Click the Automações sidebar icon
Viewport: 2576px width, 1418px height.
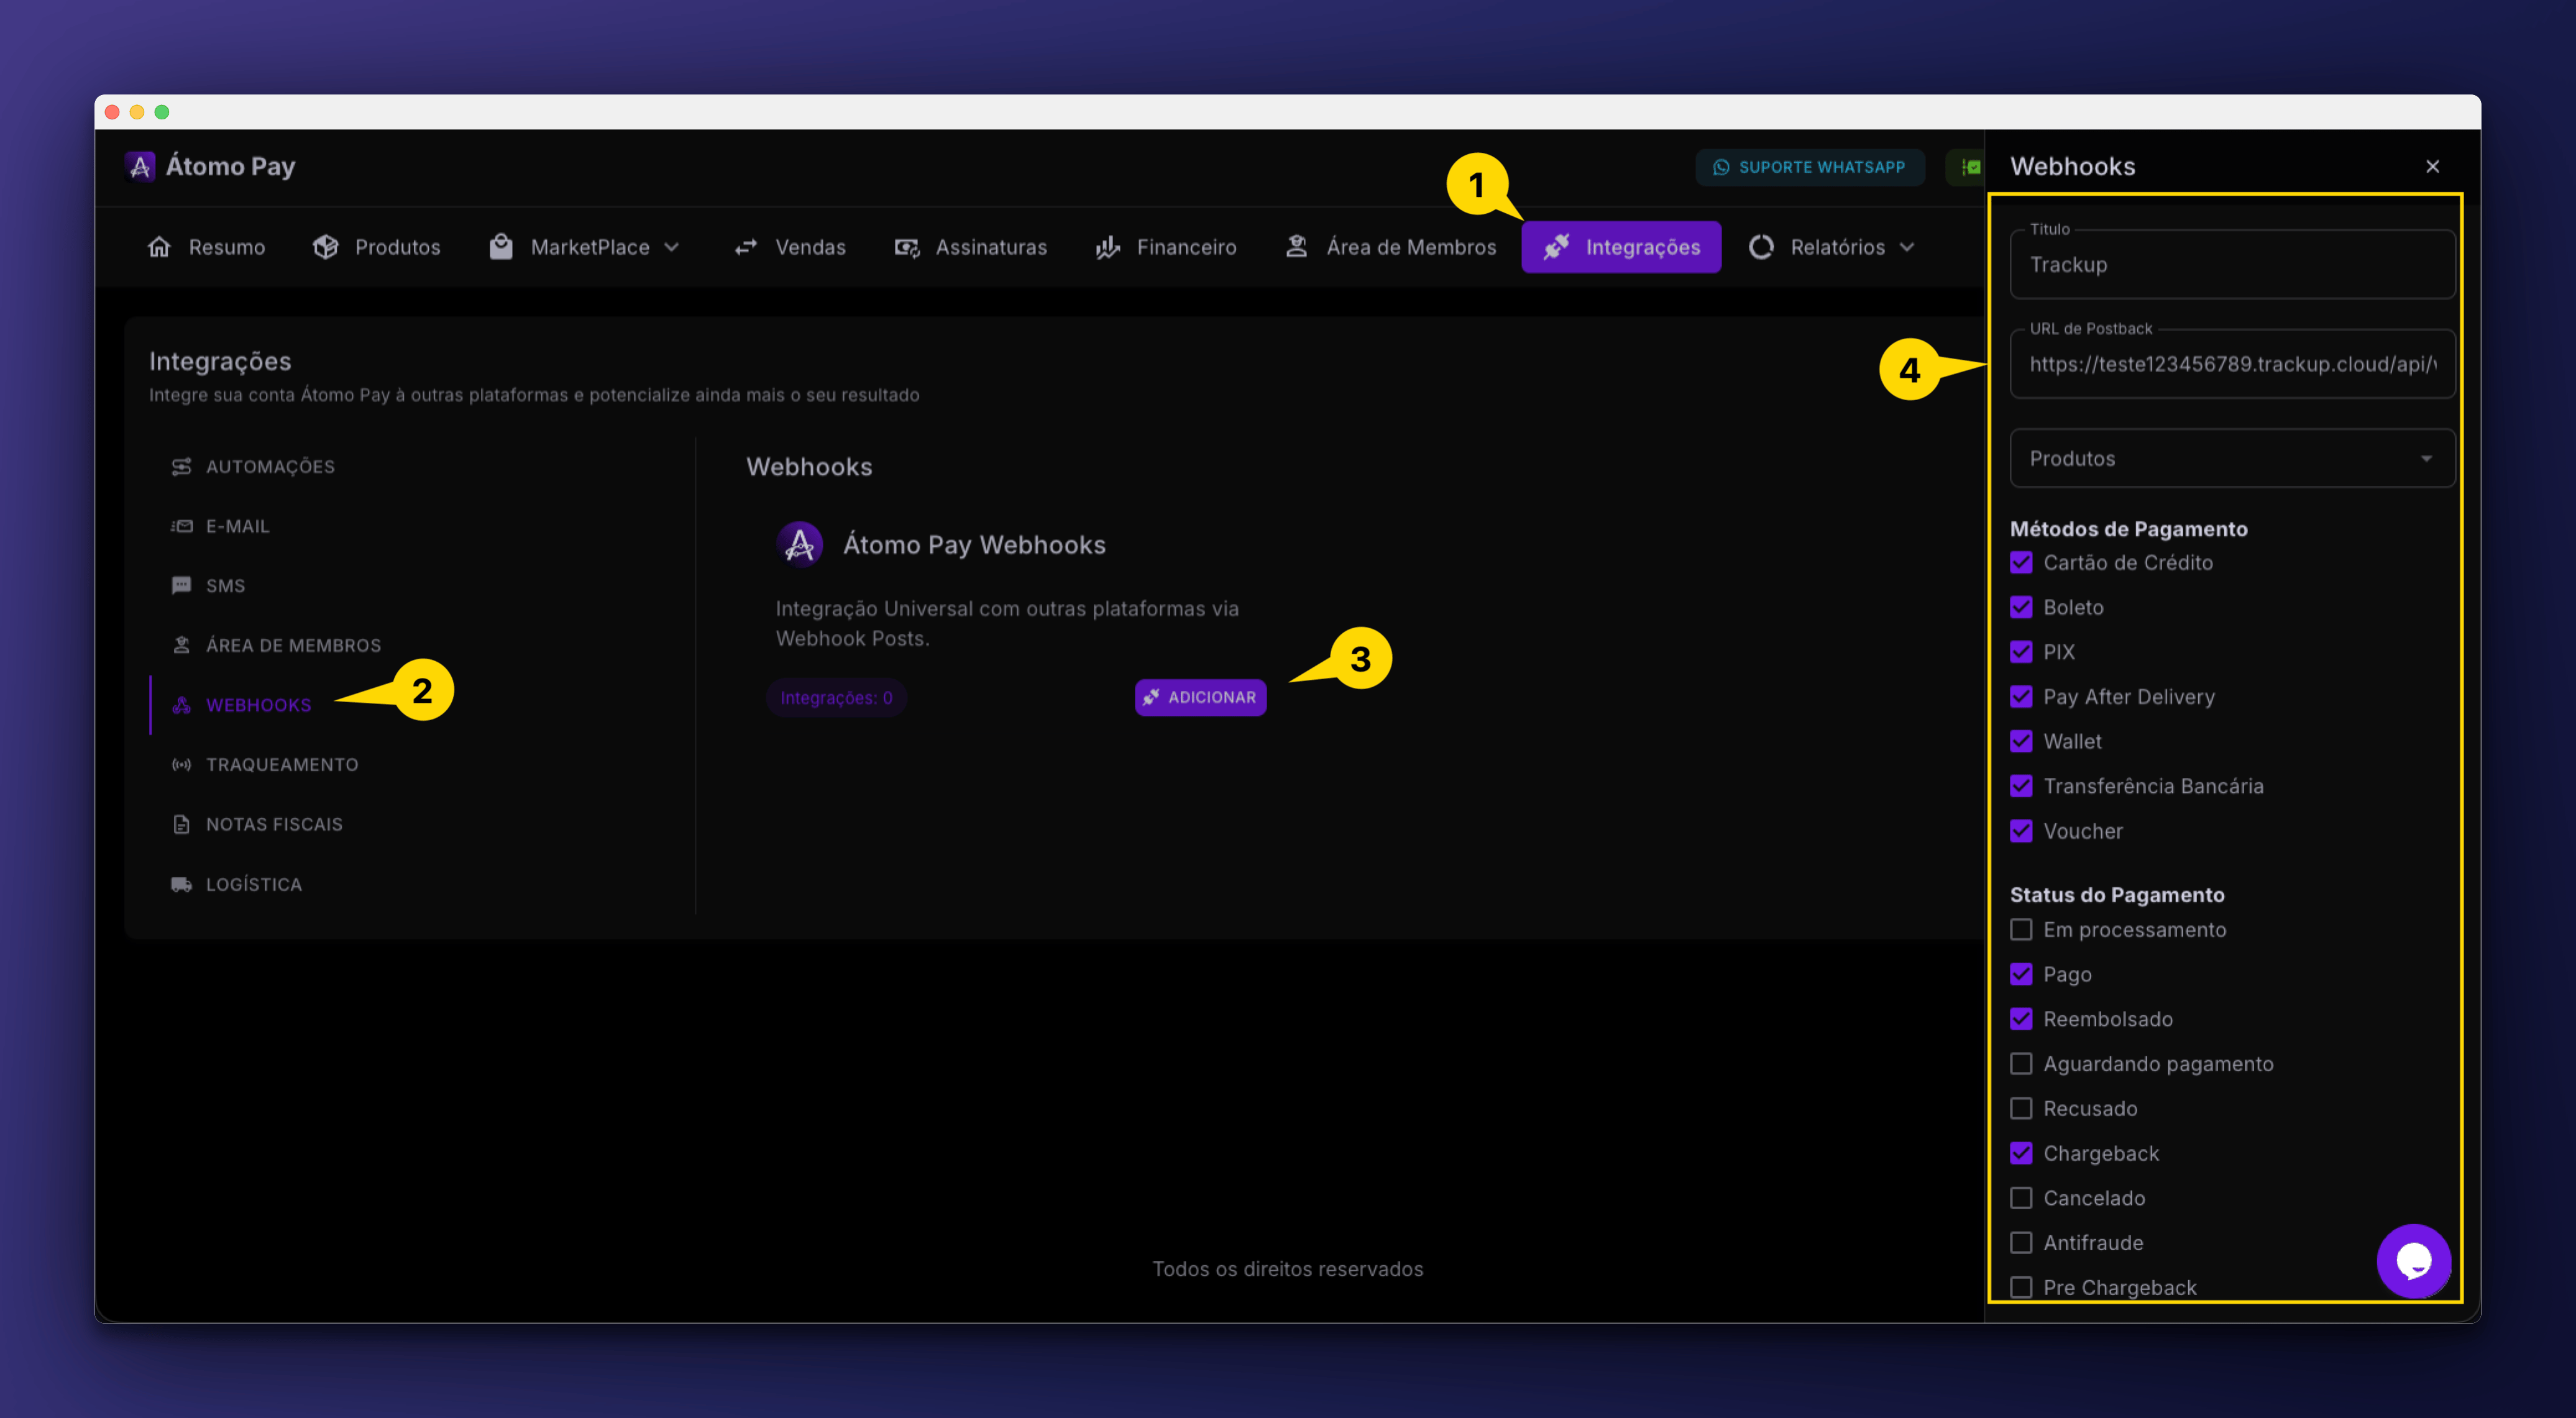click(181, 467)
